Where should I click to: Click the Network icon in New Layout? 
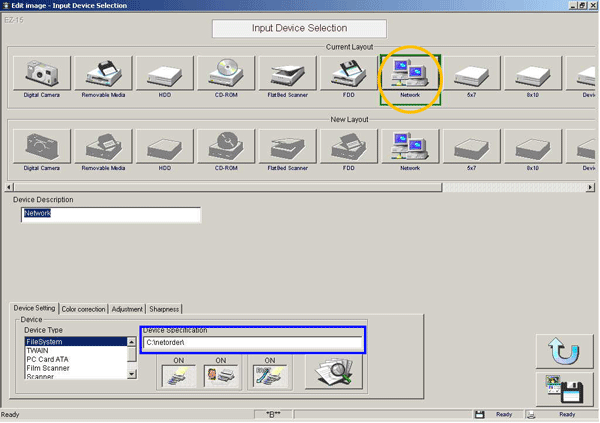pyautogui.click(x=410, y=150)
